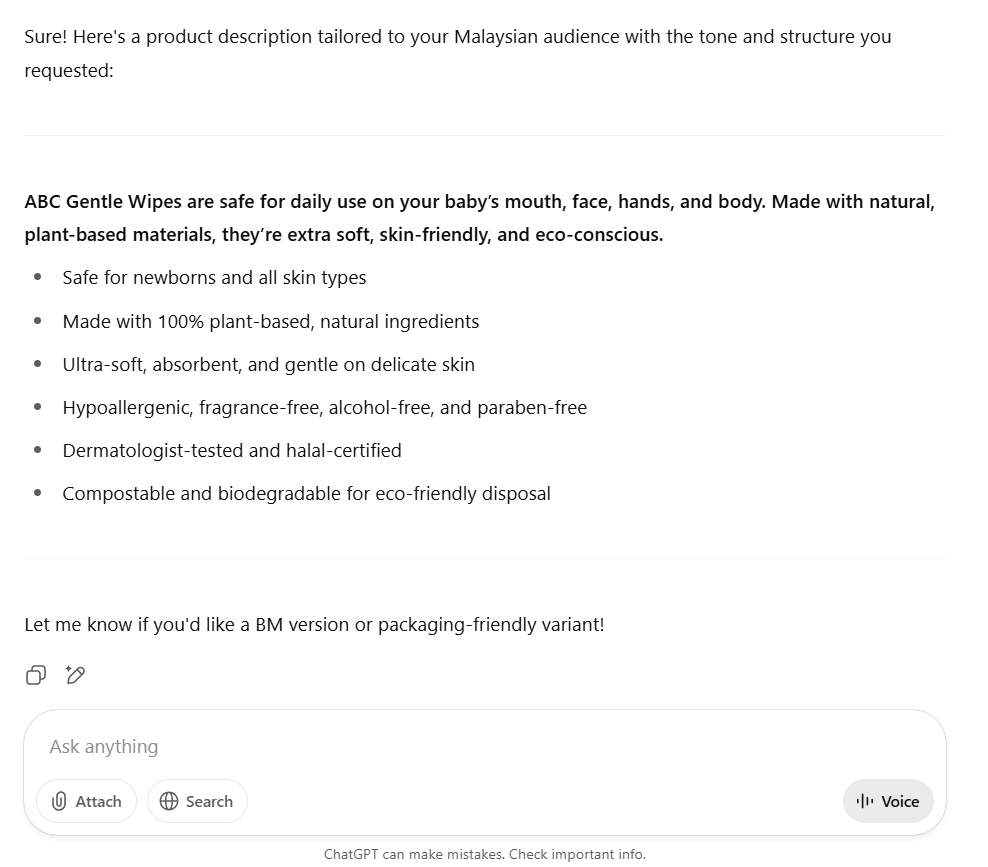Switch on Voice conversation mode
Screen dimensions: 988x867
(x=888, y=801)
